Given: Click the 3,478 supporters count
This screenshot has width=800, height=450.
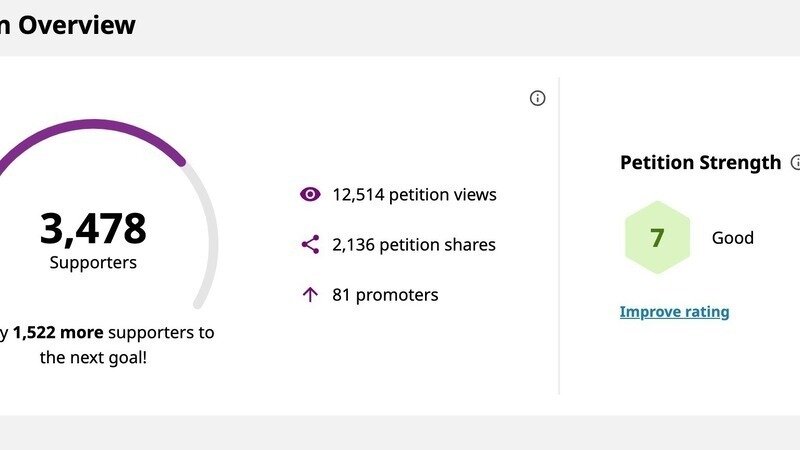Looking at the screenshot, I should click(93, 228).
